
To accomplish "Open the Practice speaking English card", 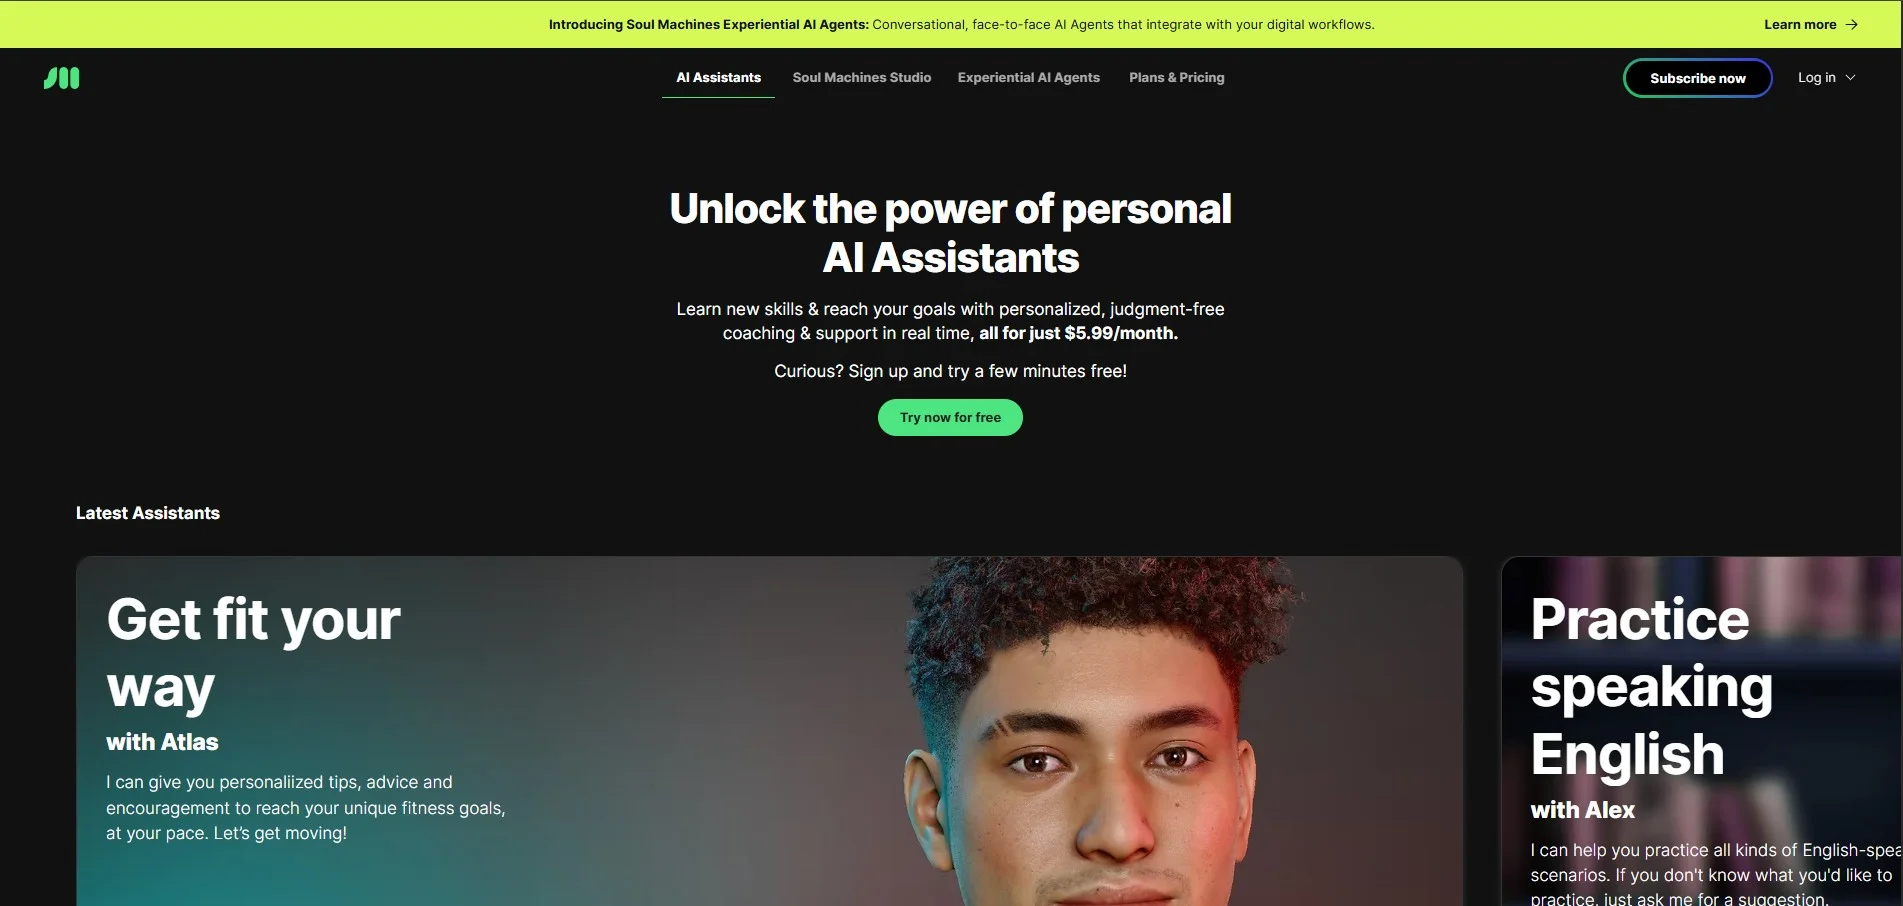I will click(1701, 731).
